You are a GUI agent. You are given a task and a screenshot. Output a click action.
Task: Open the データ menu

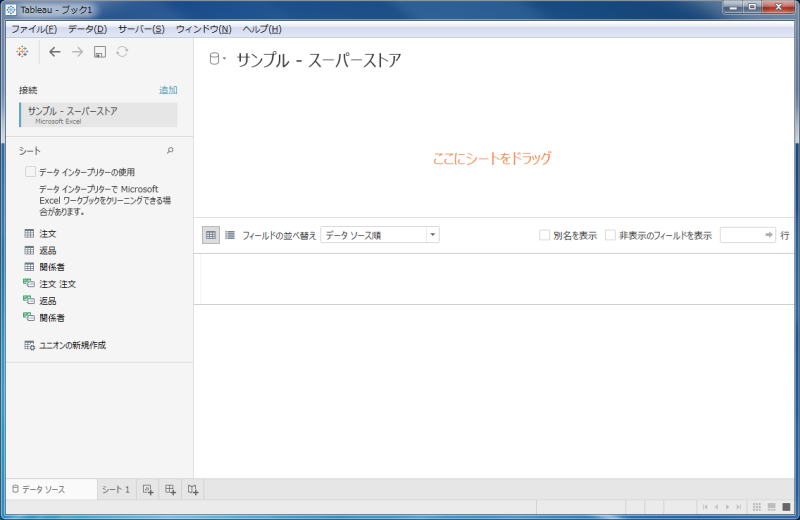[x=87, y=29]
